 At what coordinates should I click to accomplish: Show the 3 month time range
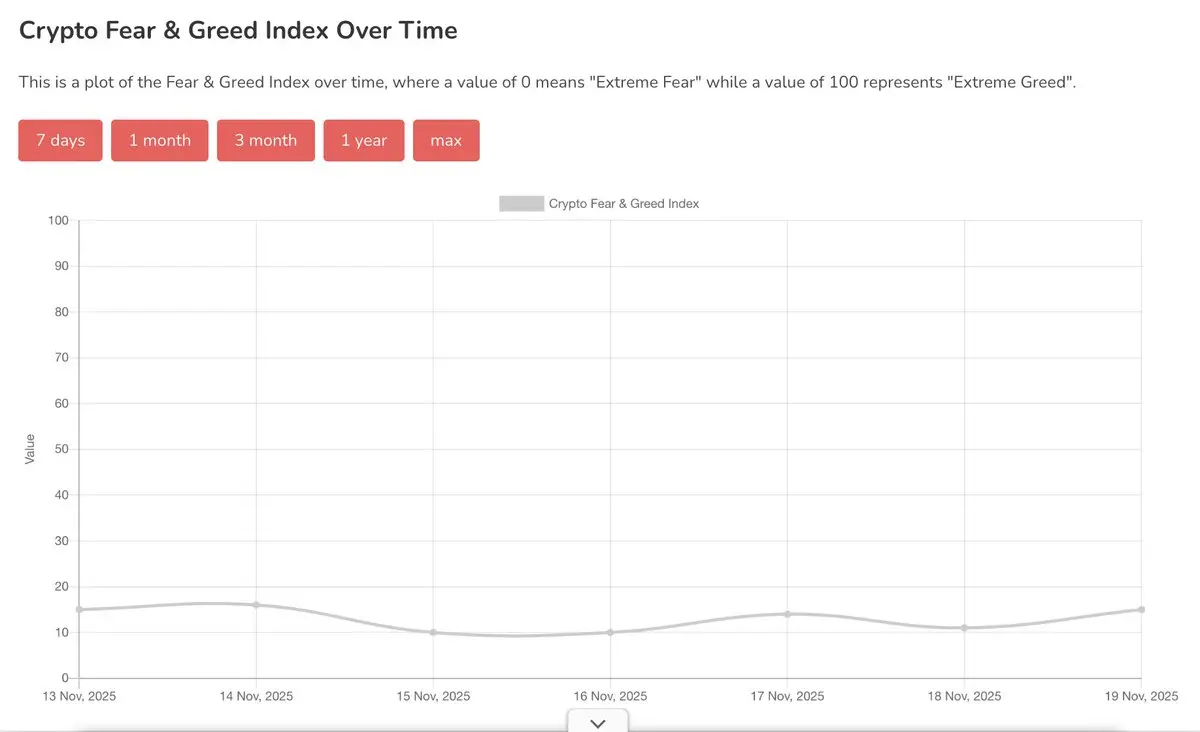[x=266, y=140]
